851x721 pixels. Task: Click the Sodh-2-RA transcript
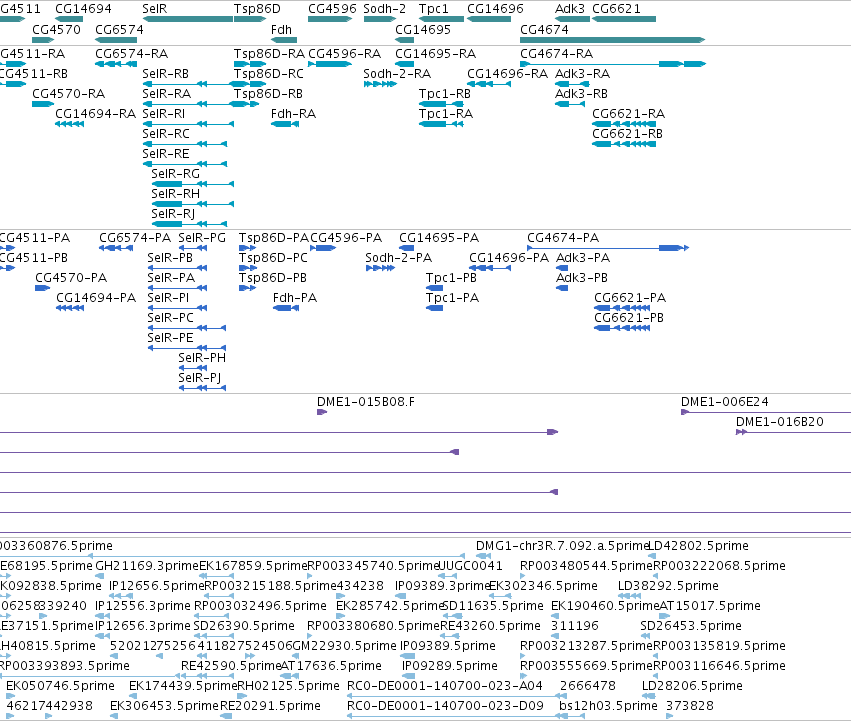click(x=380, y=84)
